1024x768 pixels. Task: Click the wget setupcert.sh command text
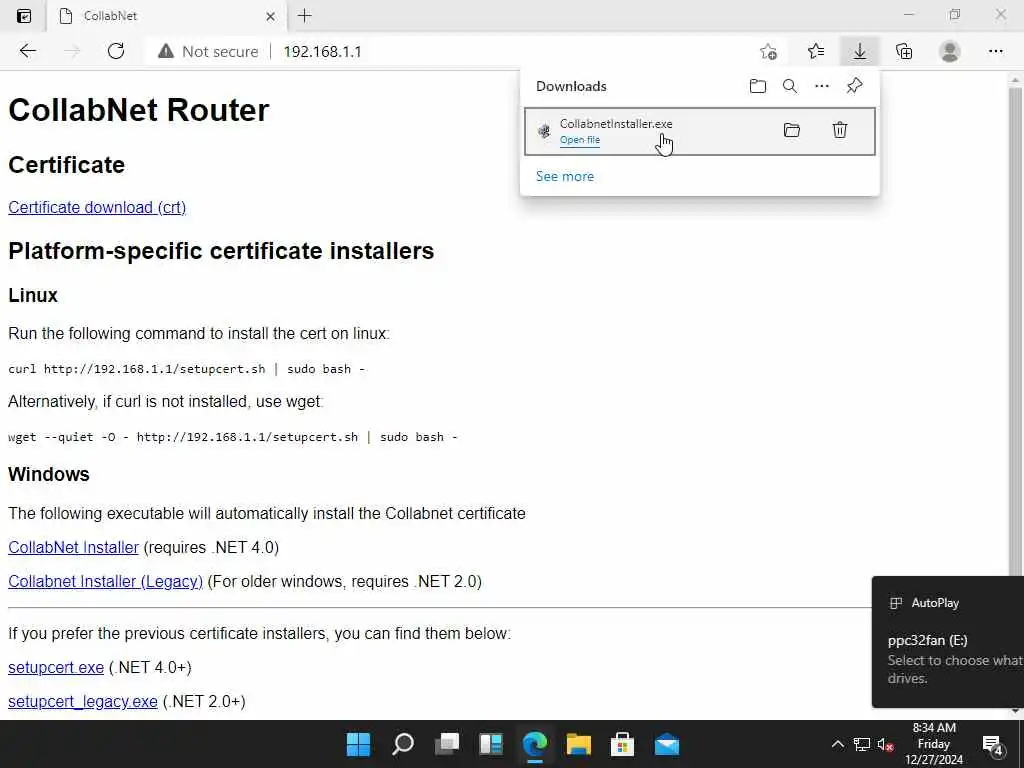(232, 437)
